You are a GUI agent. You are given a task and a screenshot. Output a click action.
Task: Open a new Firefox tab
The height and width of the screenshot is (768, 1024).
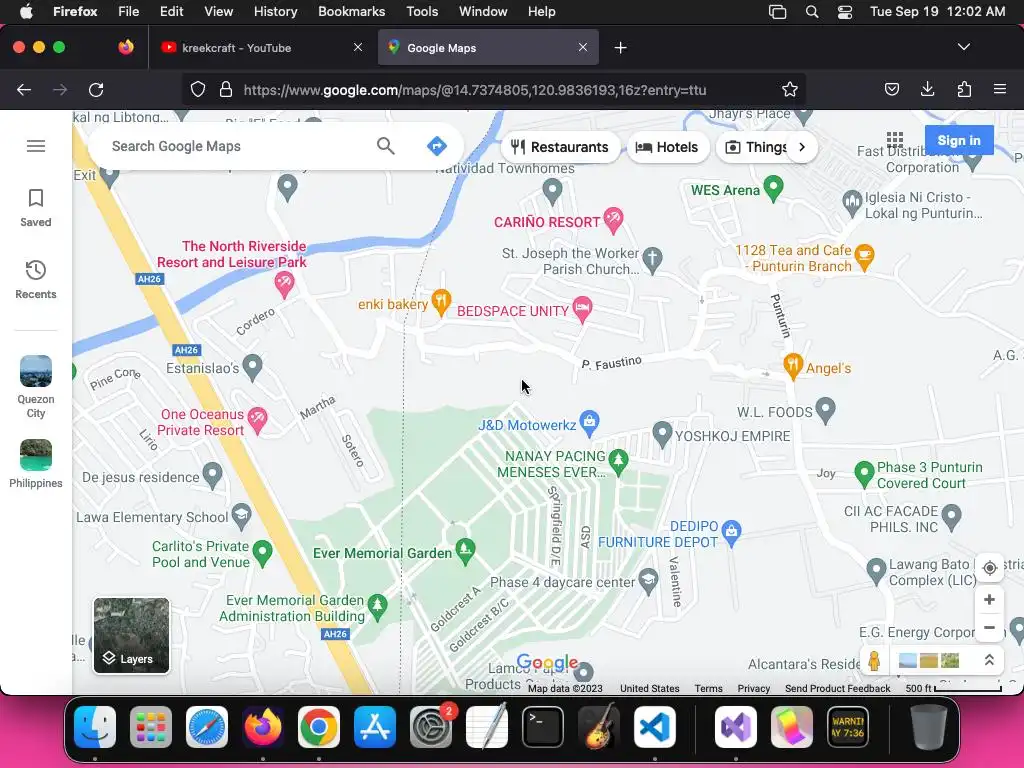(x=620, y=48)
